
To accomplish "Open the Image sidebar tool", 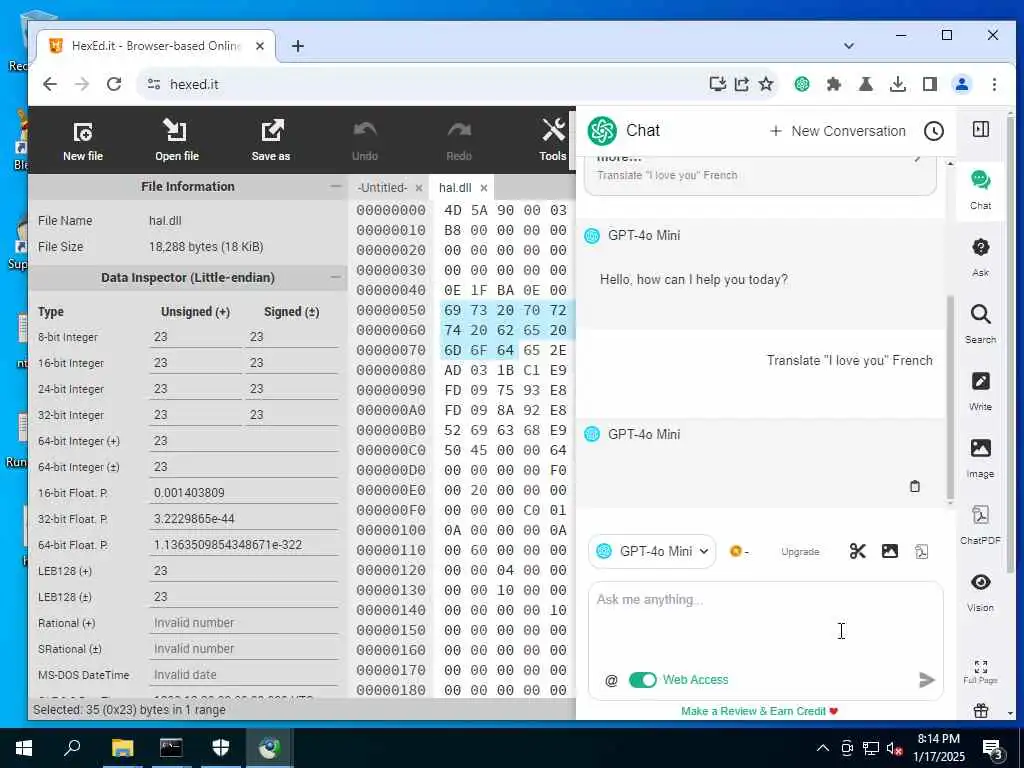I will click(980, 458).
